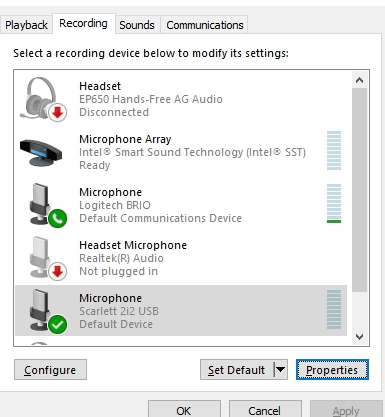
Task: Click the Scarlett 2i2 USB microphone icon
Action: [x=48, y=311]
